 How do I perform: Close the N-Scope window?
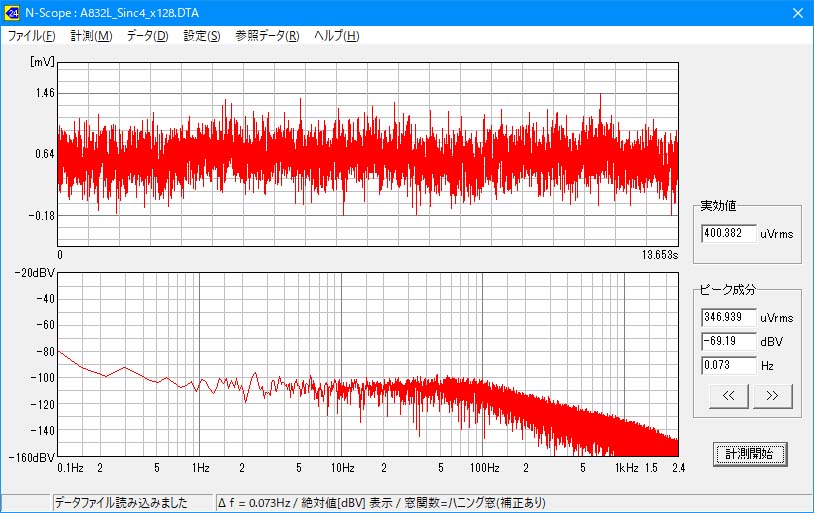796,13
